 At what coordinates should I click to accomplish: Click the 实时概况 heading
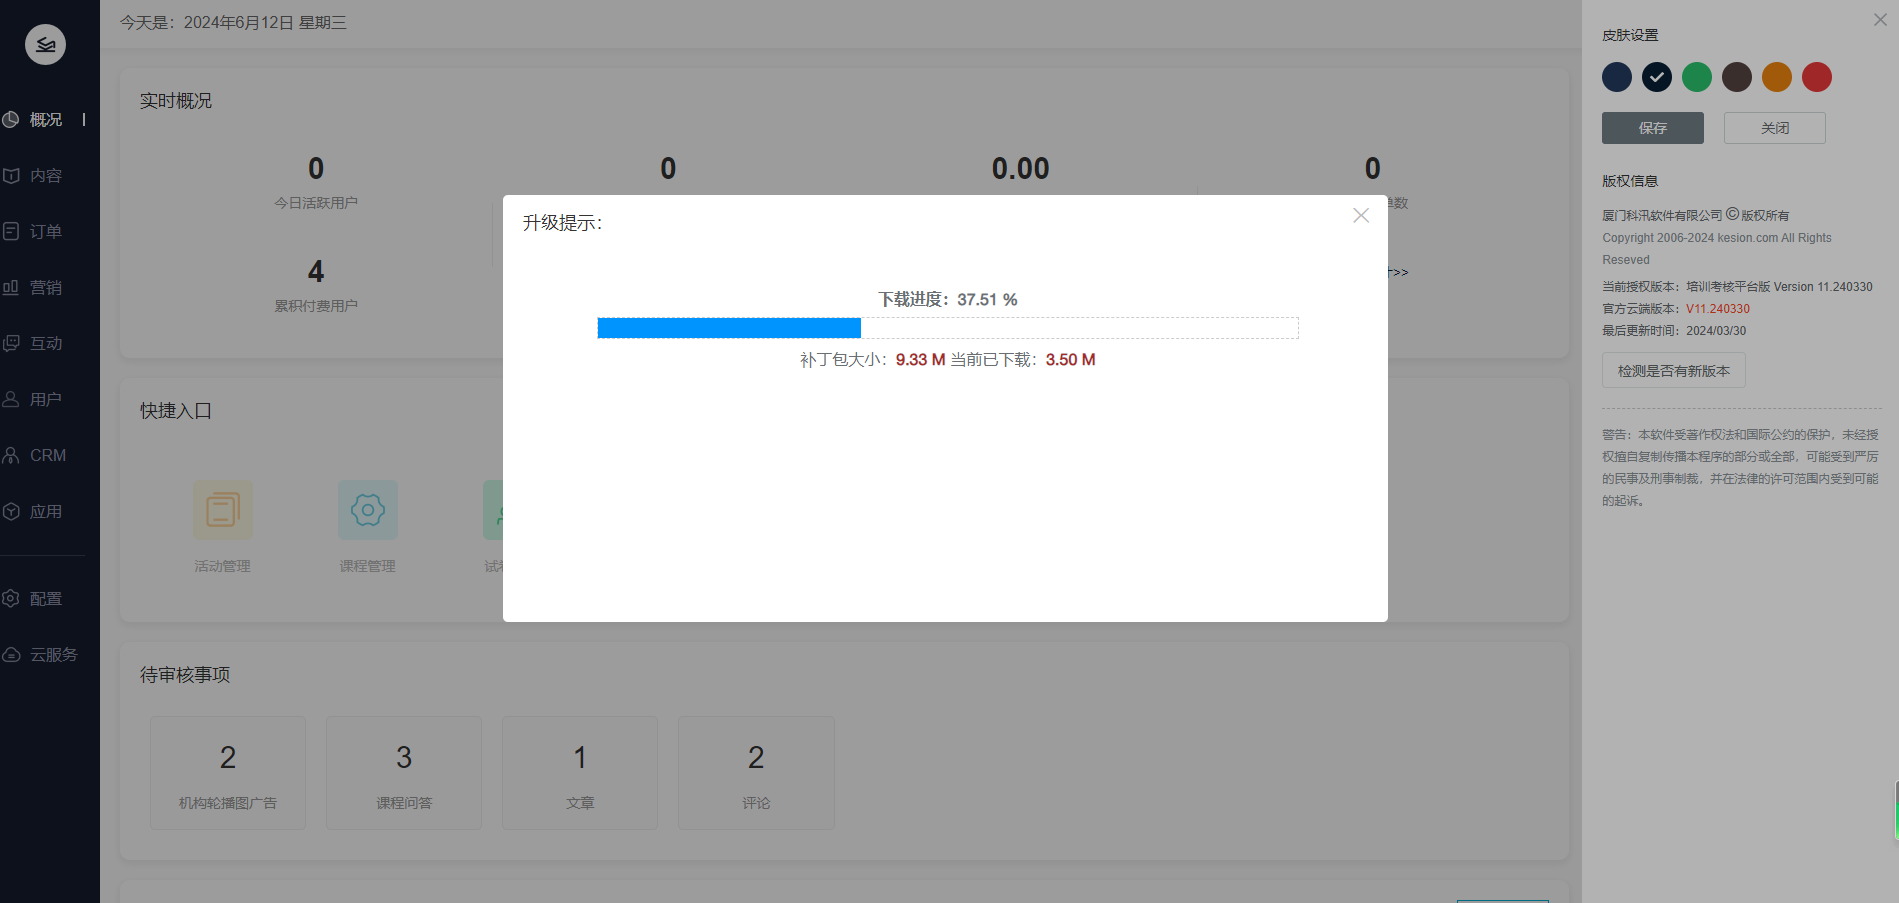click(x=176, y=101)
